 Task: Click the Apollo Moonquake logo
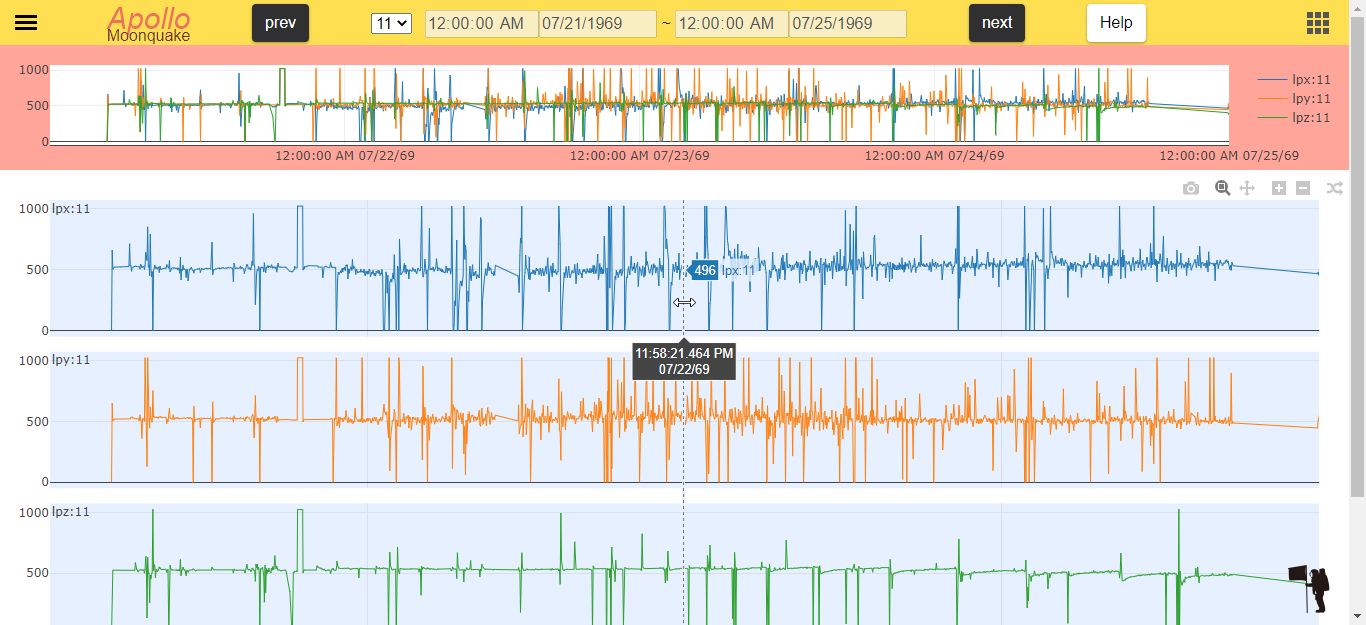point(149,23)
